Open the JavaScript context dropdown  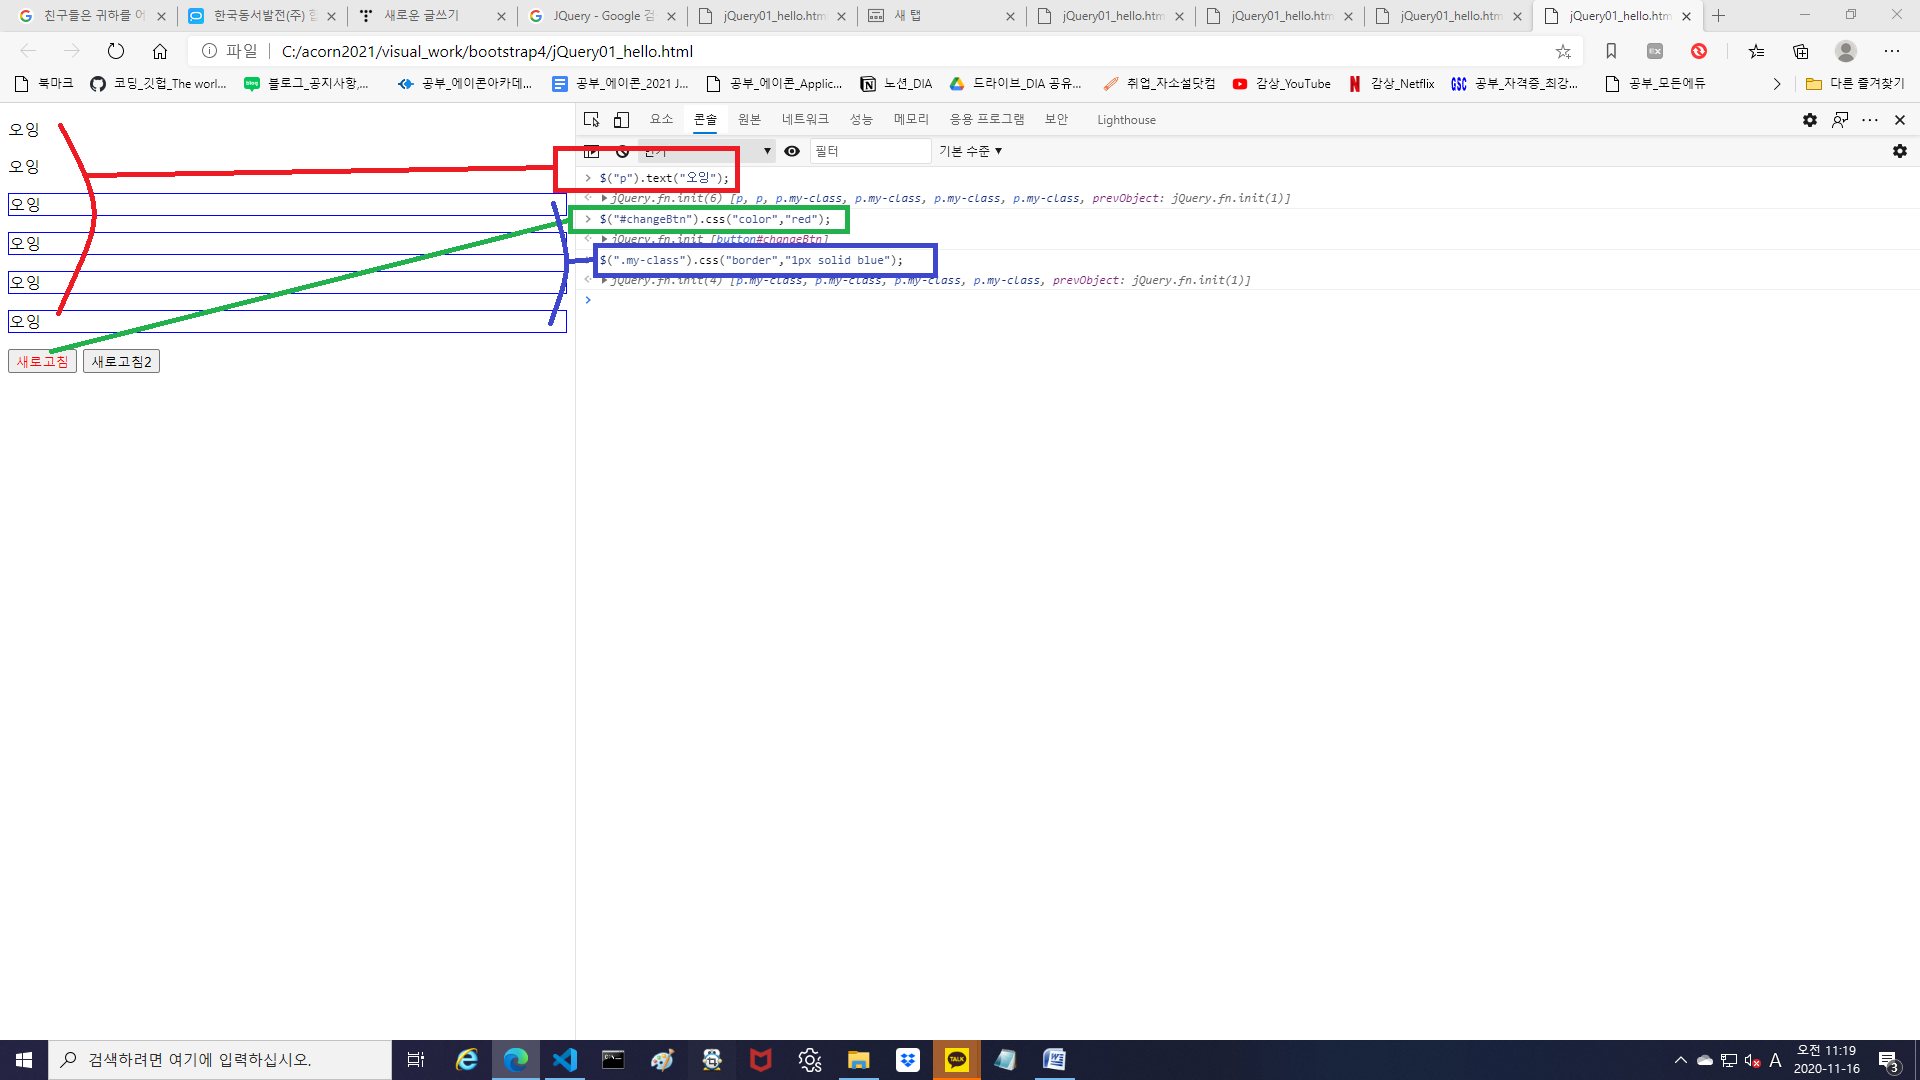pyautogui.click(x=707, y=151)
